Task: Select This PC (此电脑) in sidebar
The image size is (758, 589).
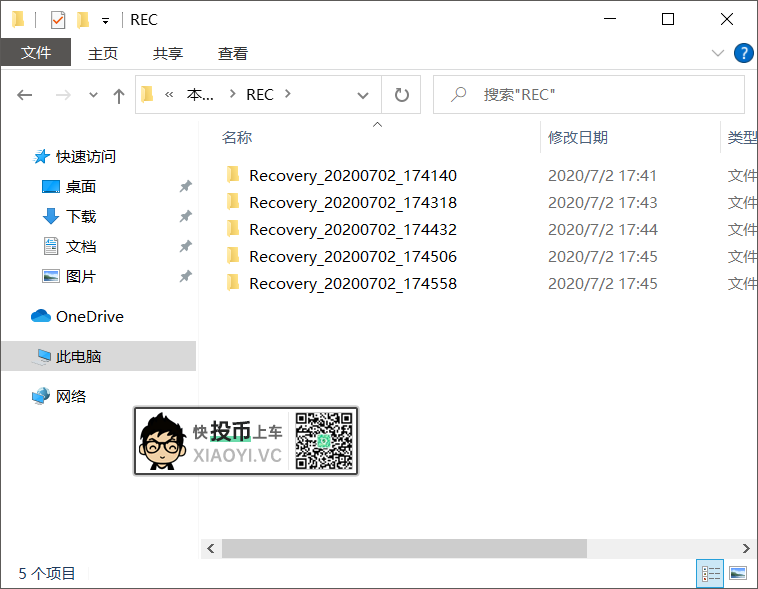Action: click(x=99, y=356)
